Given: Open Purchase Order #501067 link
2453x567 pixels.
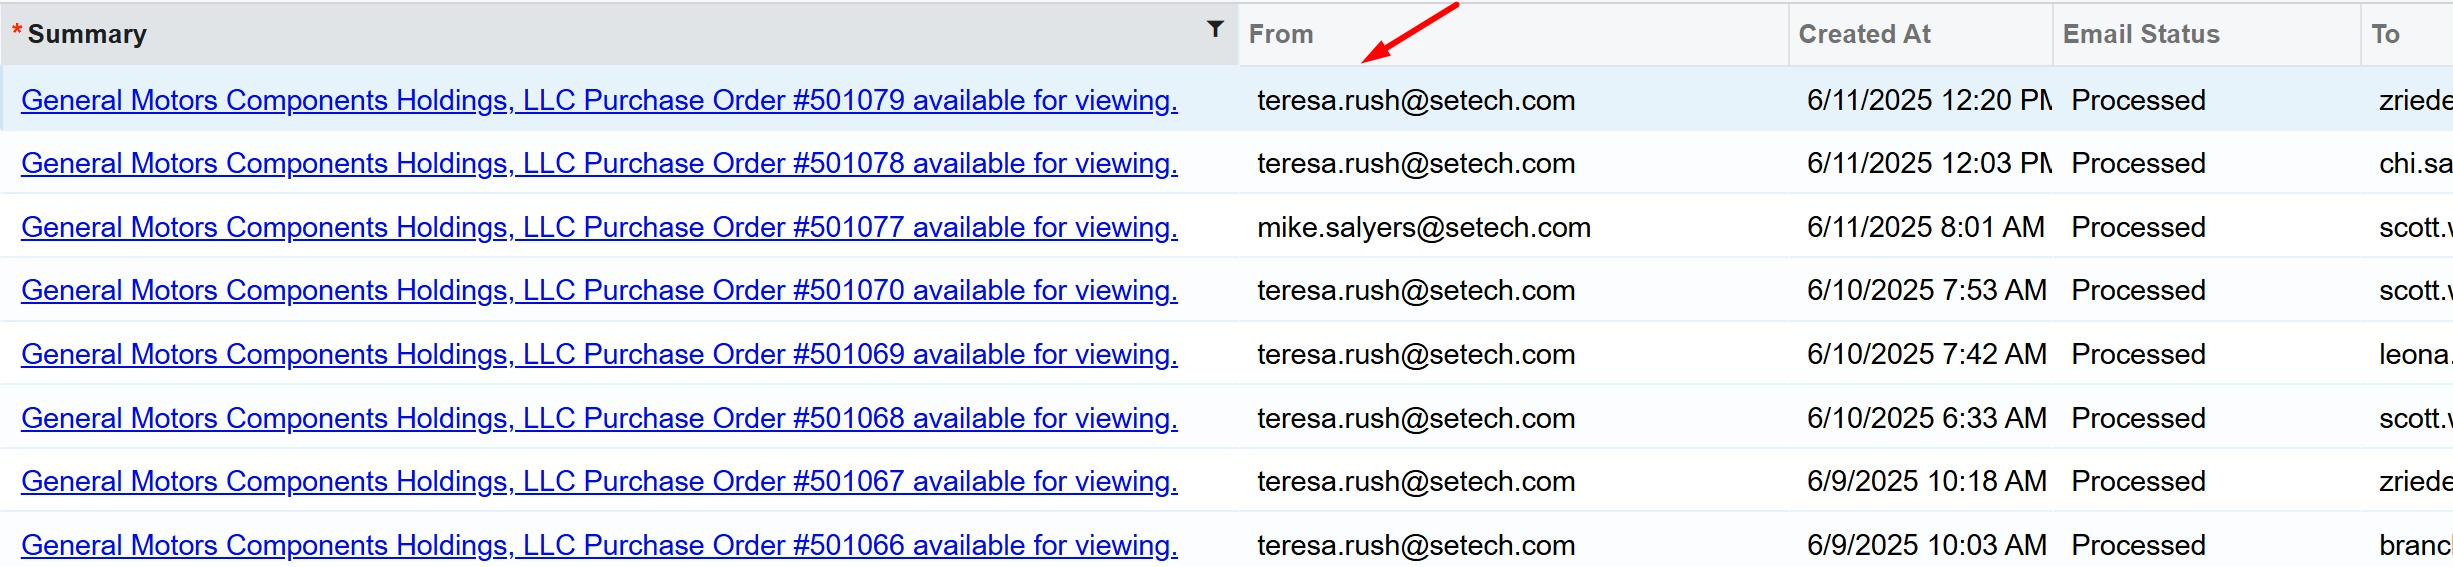Looking at the screenshot, I should [599, 481].
